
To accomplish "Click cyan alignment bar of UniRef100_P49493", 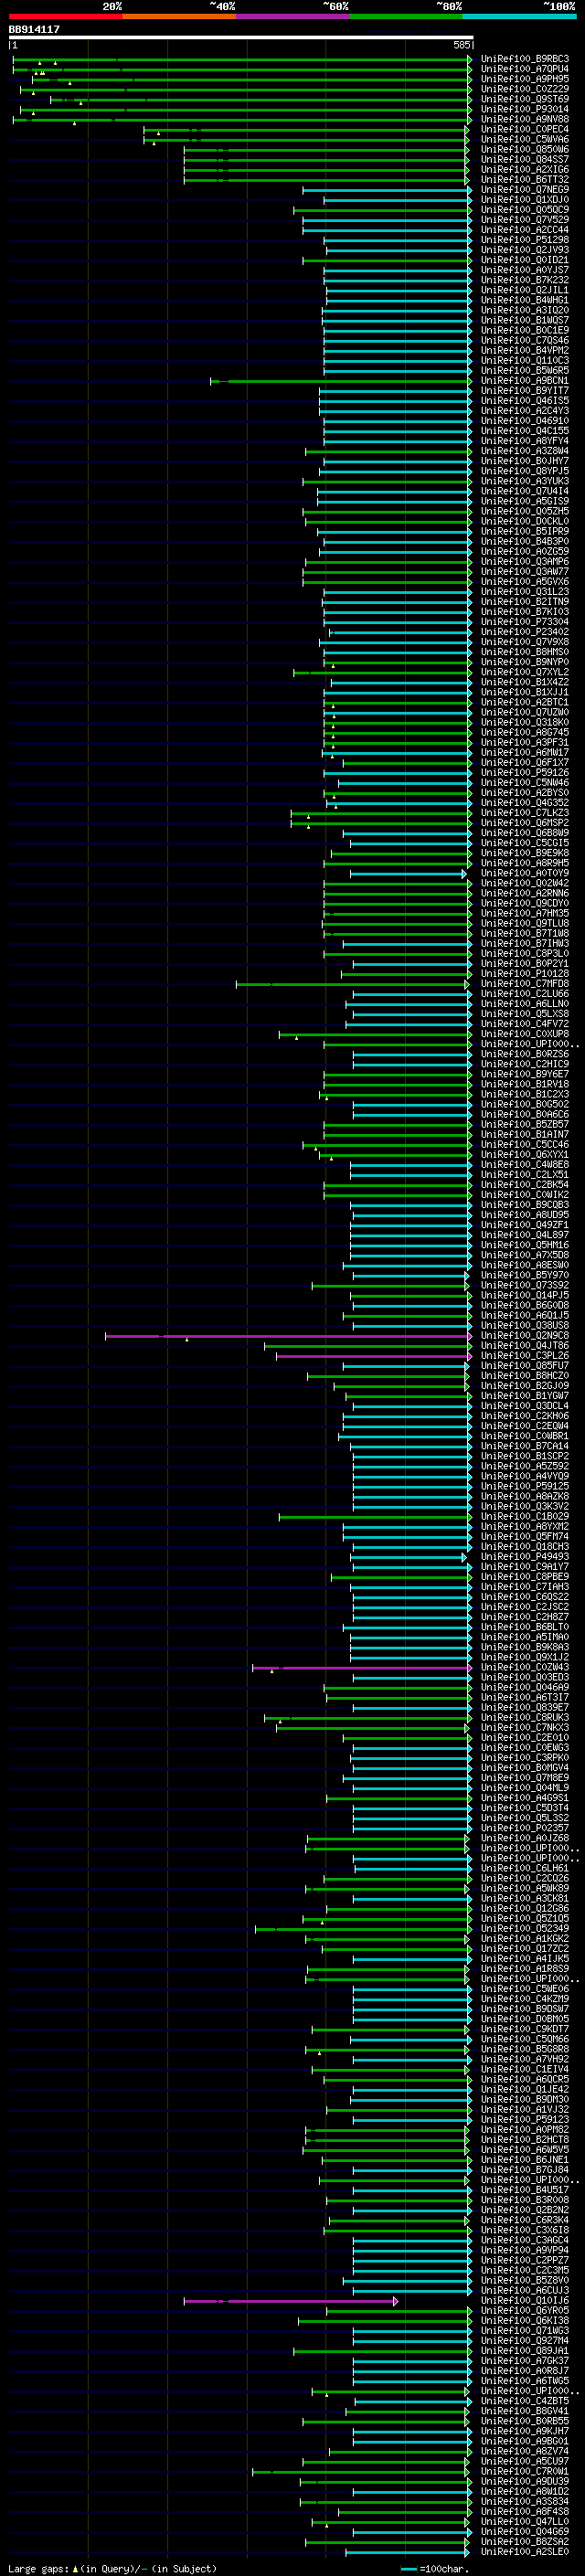I will pos(409,1557).
